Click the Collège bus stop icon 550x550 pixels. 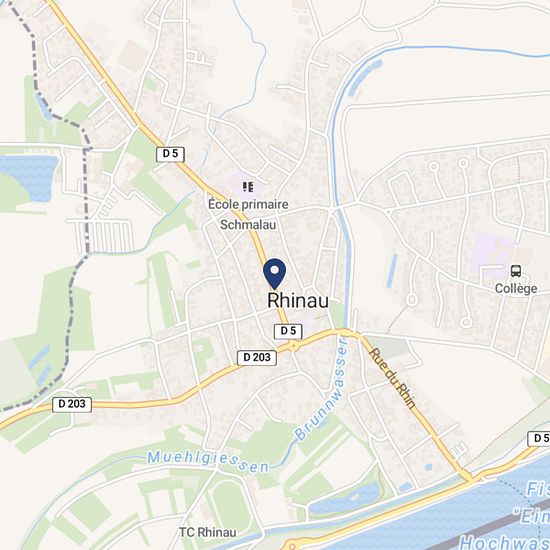(x=516, y=271)
